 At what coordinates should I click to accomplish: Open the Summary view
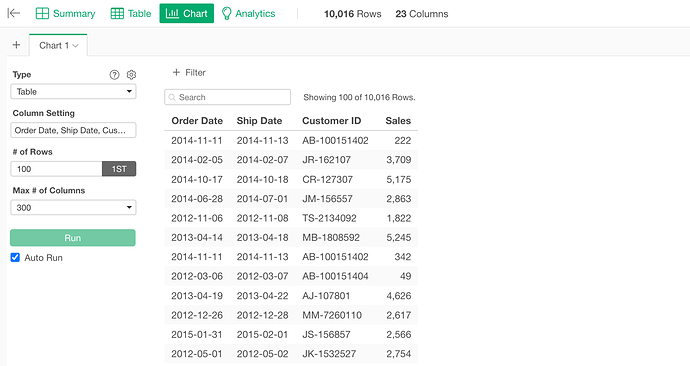click(x=65, y=14)
